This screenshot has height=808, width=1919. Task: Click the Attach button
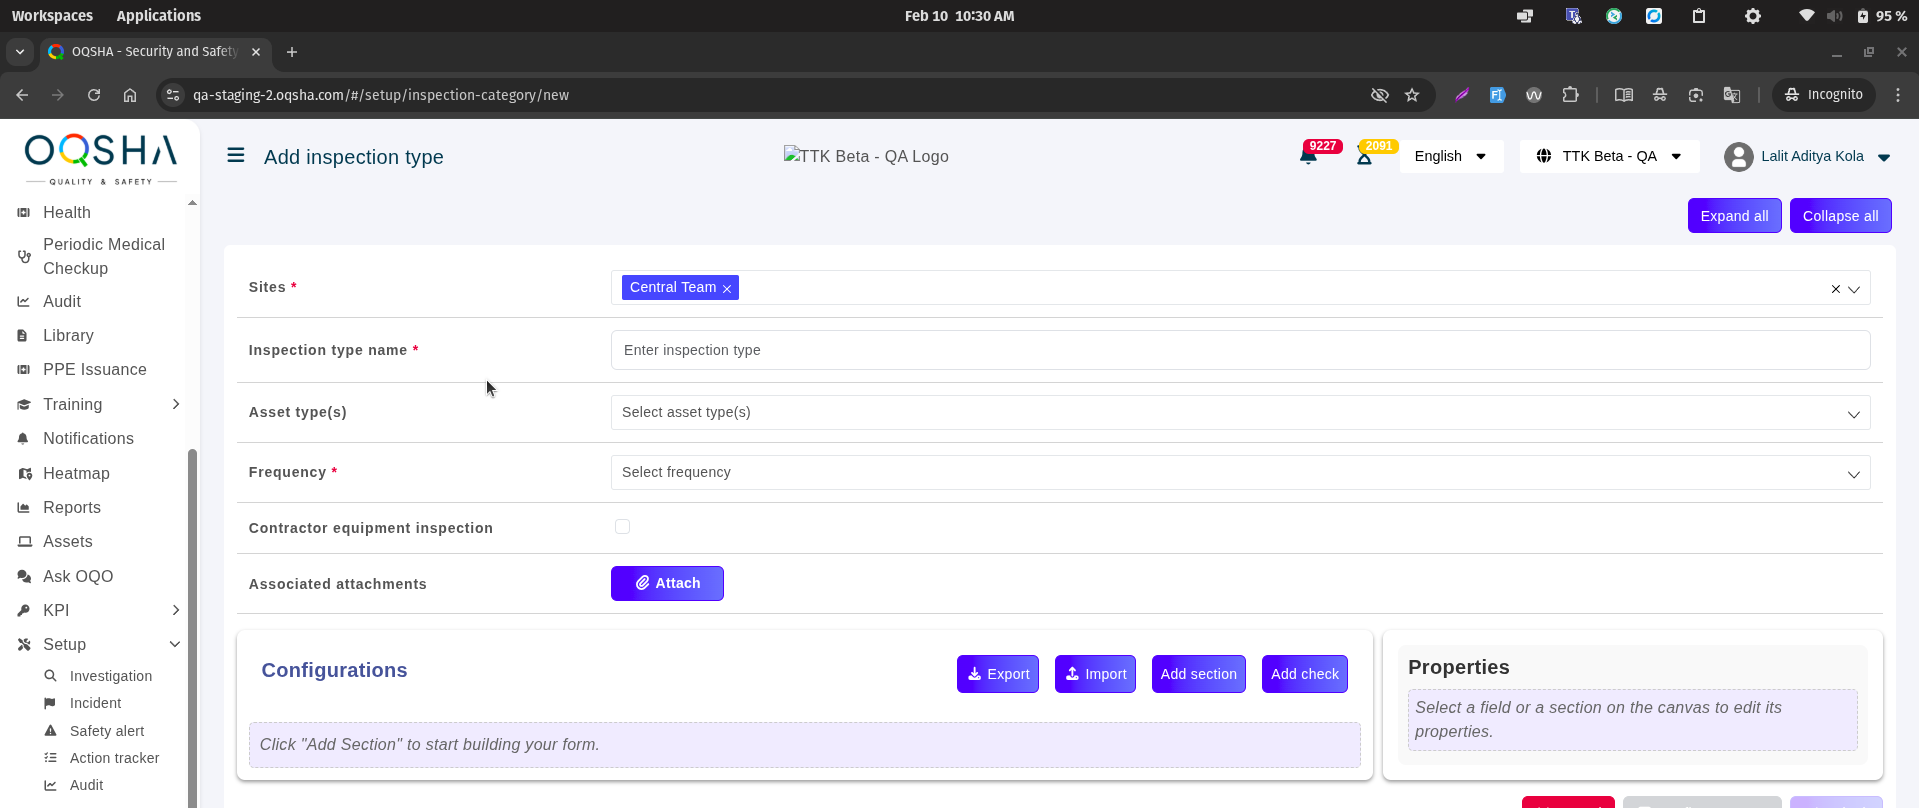click(667, 583)
